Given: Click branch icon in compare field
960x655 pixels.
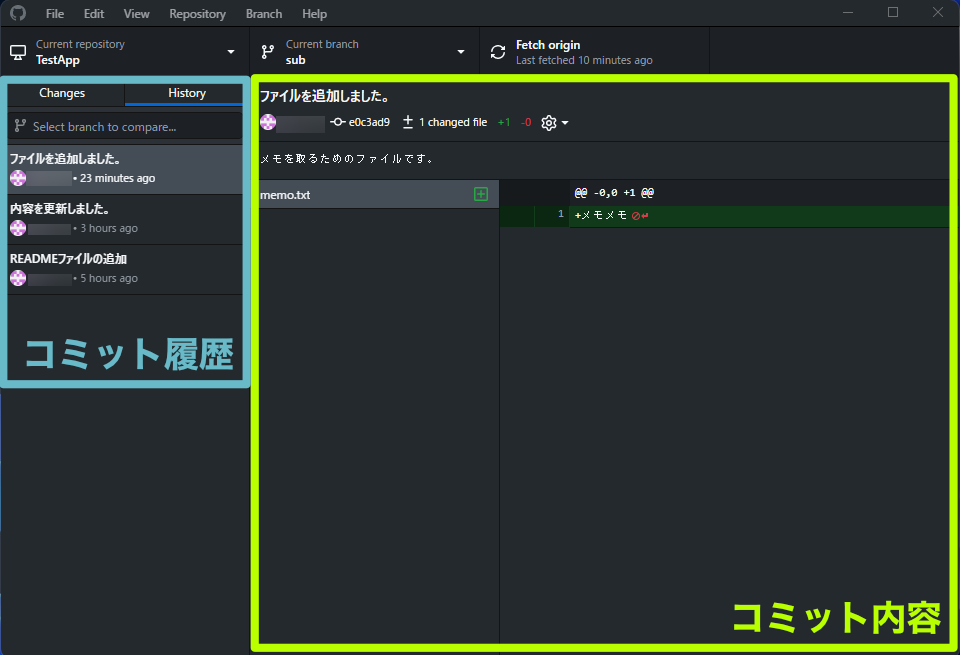Looking at the screenshot, I should 20,125.
